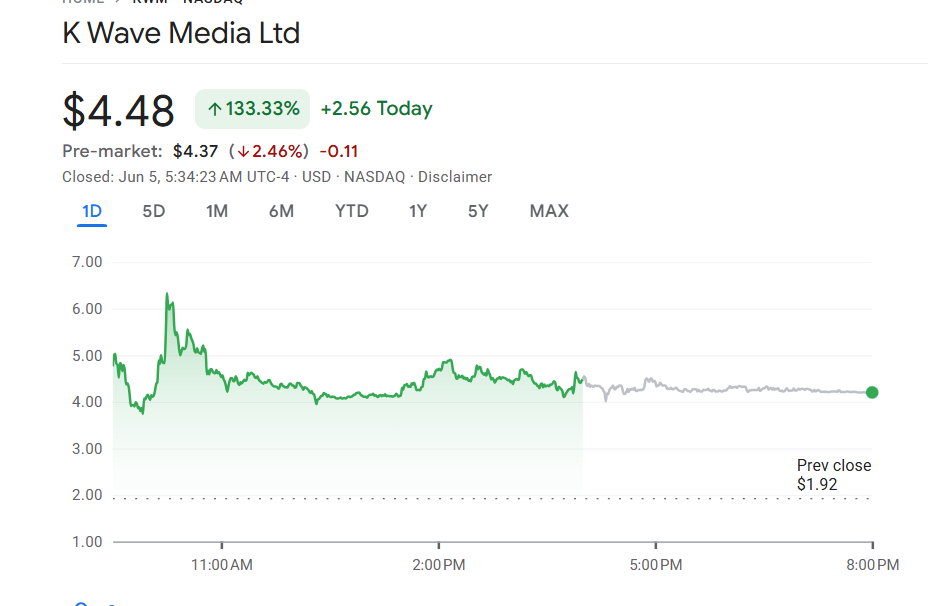Click the pre-market $4.37 price
Viewport: 928px width, 606px height.
[195, 152]
